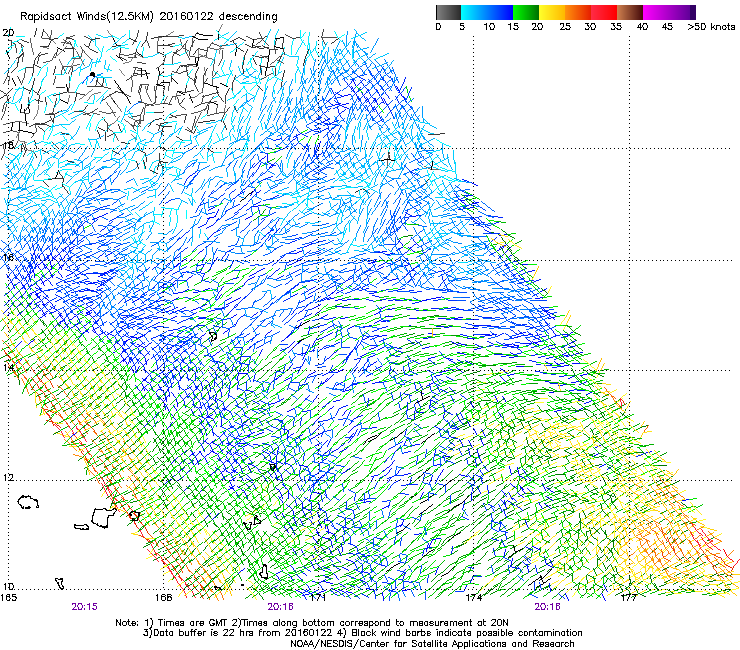Click the latitude axis label '14'
Screen dimensions: 740x650
click(x=8, y=367)
